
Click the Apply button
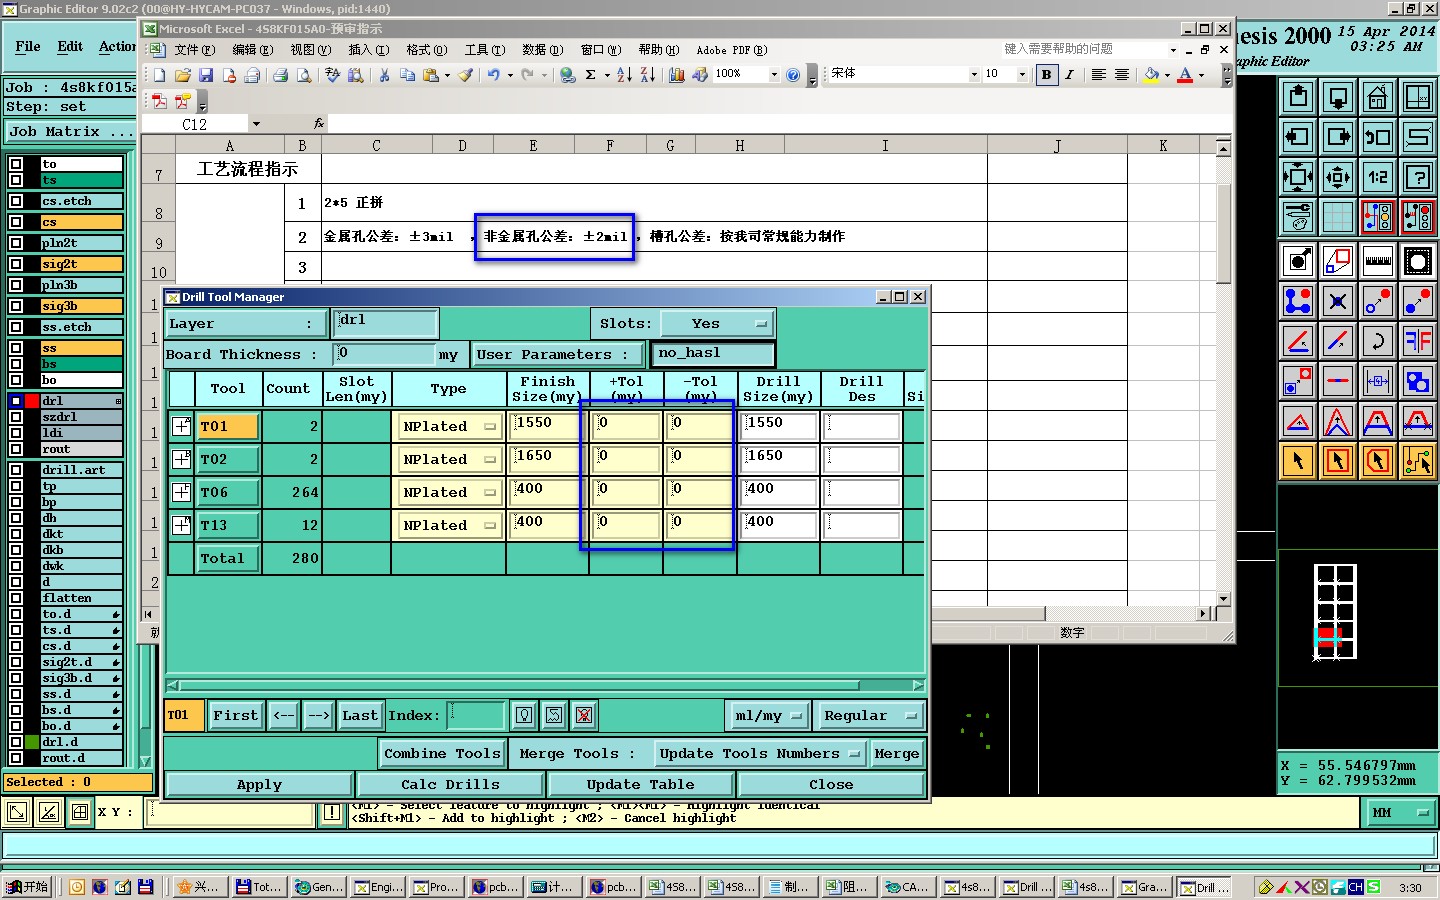click(x=259, y=785)
